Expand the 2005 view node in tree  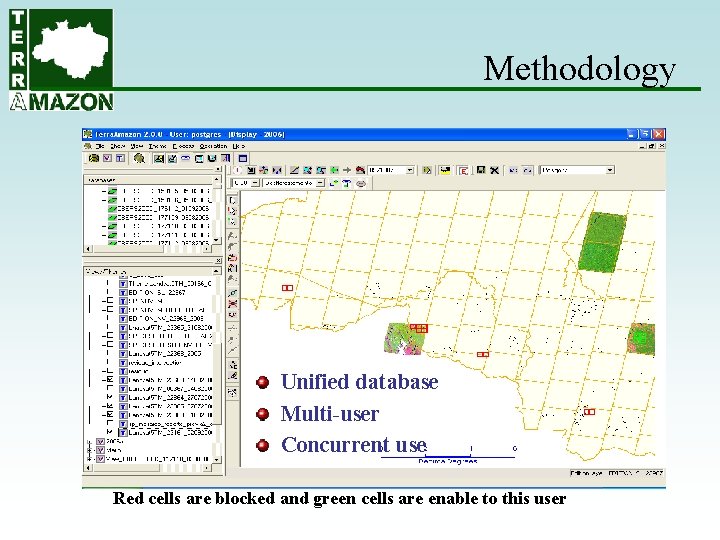[x=90, y=441]
